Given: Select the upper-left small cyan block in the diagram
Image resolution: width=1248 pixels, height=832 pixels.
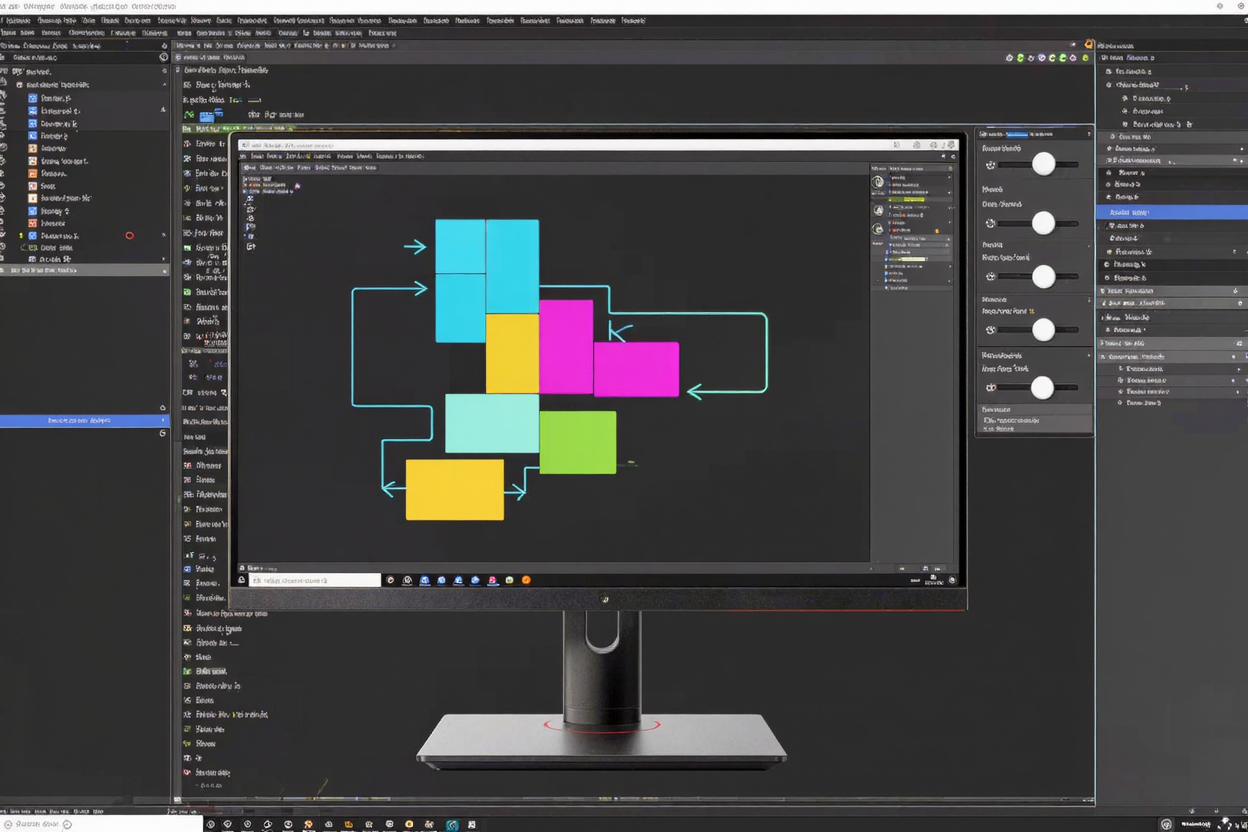Looking at the screenshot, I should 460,246.
